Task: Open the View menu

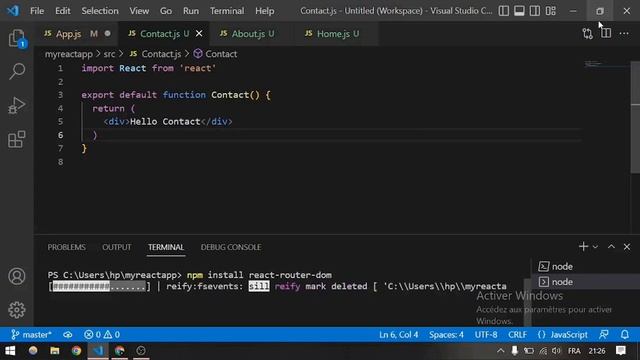Action: pos(139,11)
